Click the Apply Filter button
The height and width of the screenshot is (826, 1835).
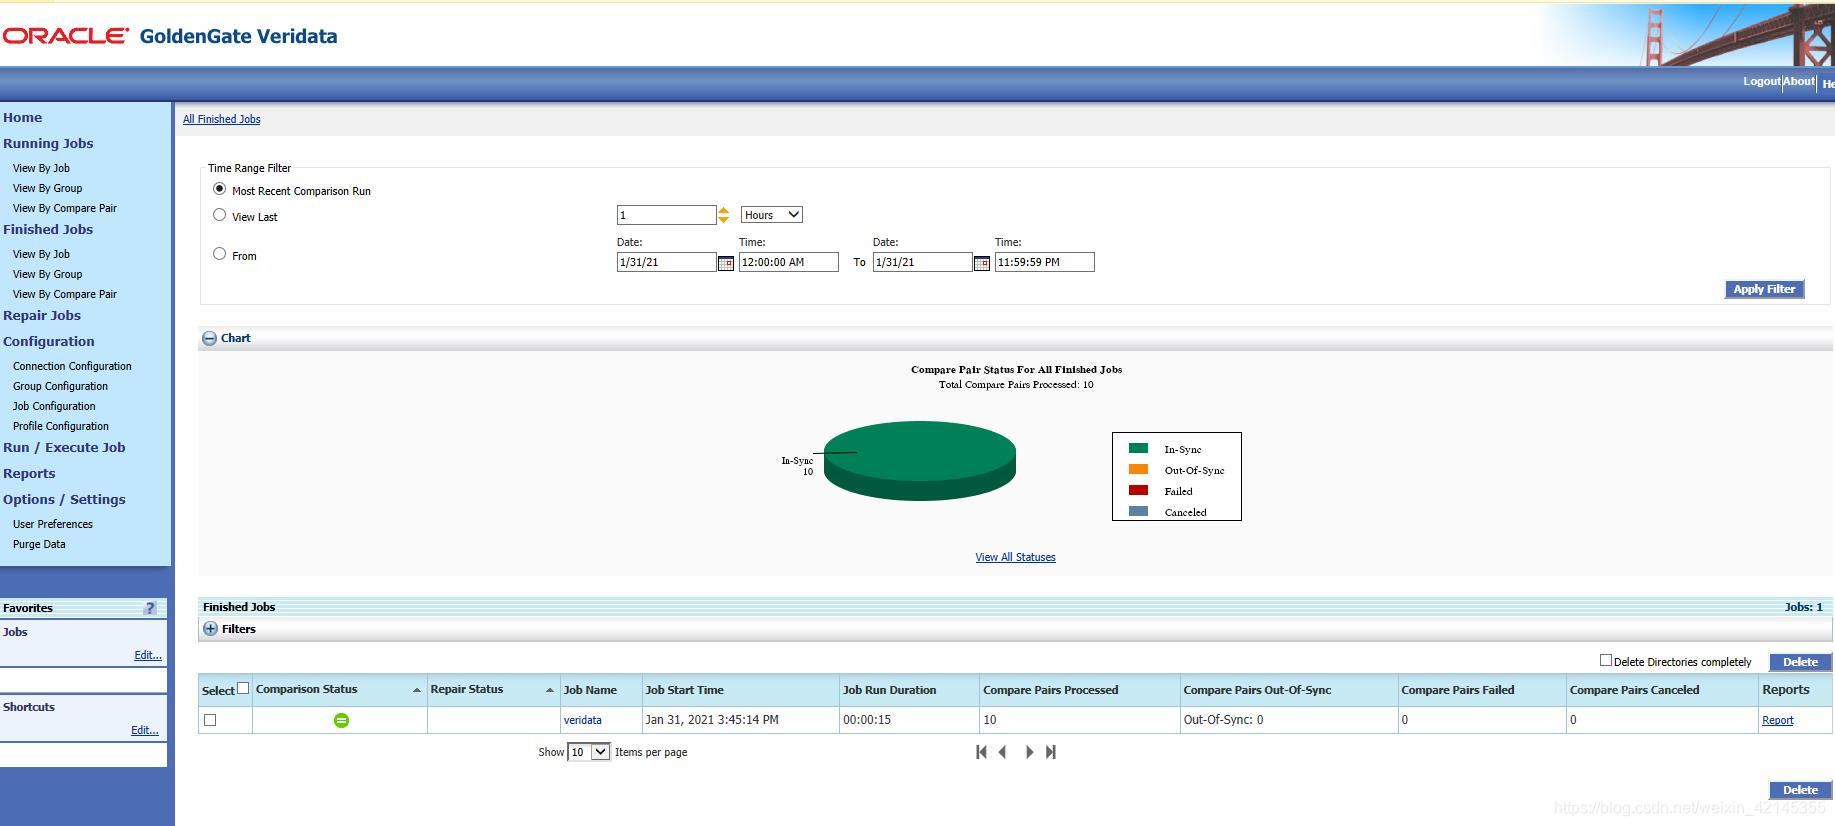coord(1764,289)
